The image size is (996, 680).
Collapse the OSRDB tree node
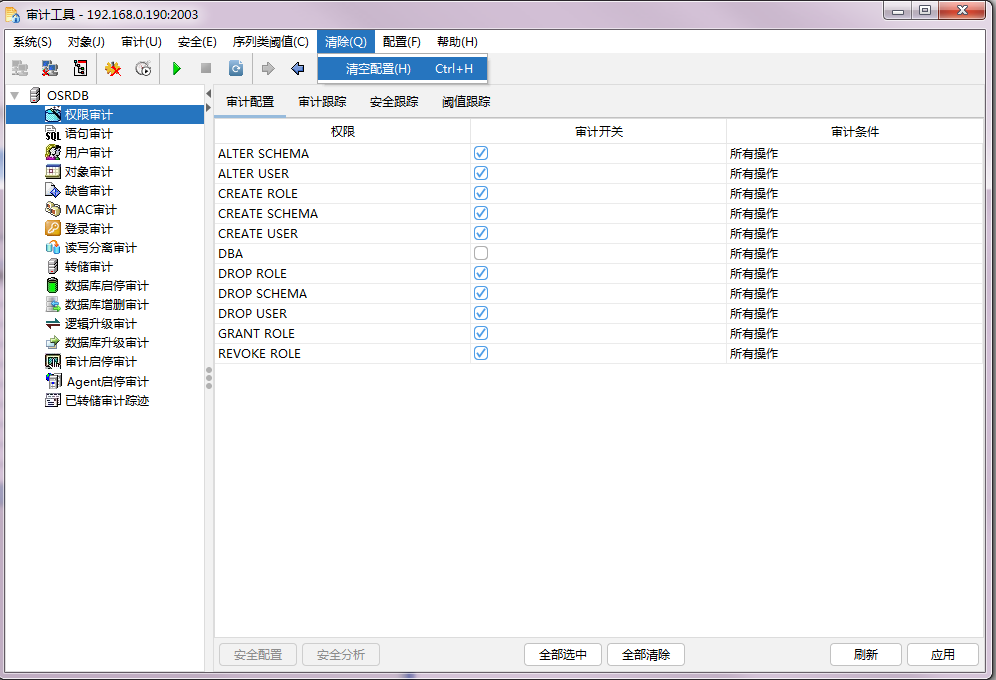click(13, 94)
